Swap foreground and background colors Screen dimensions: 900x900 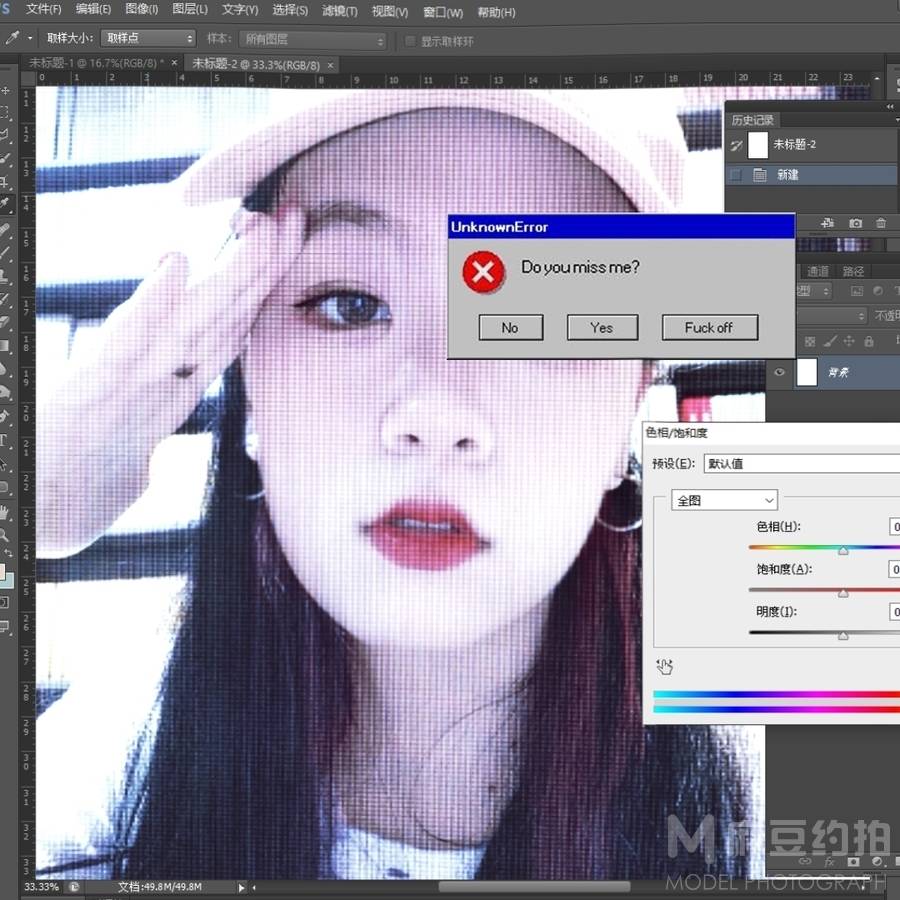8,553
